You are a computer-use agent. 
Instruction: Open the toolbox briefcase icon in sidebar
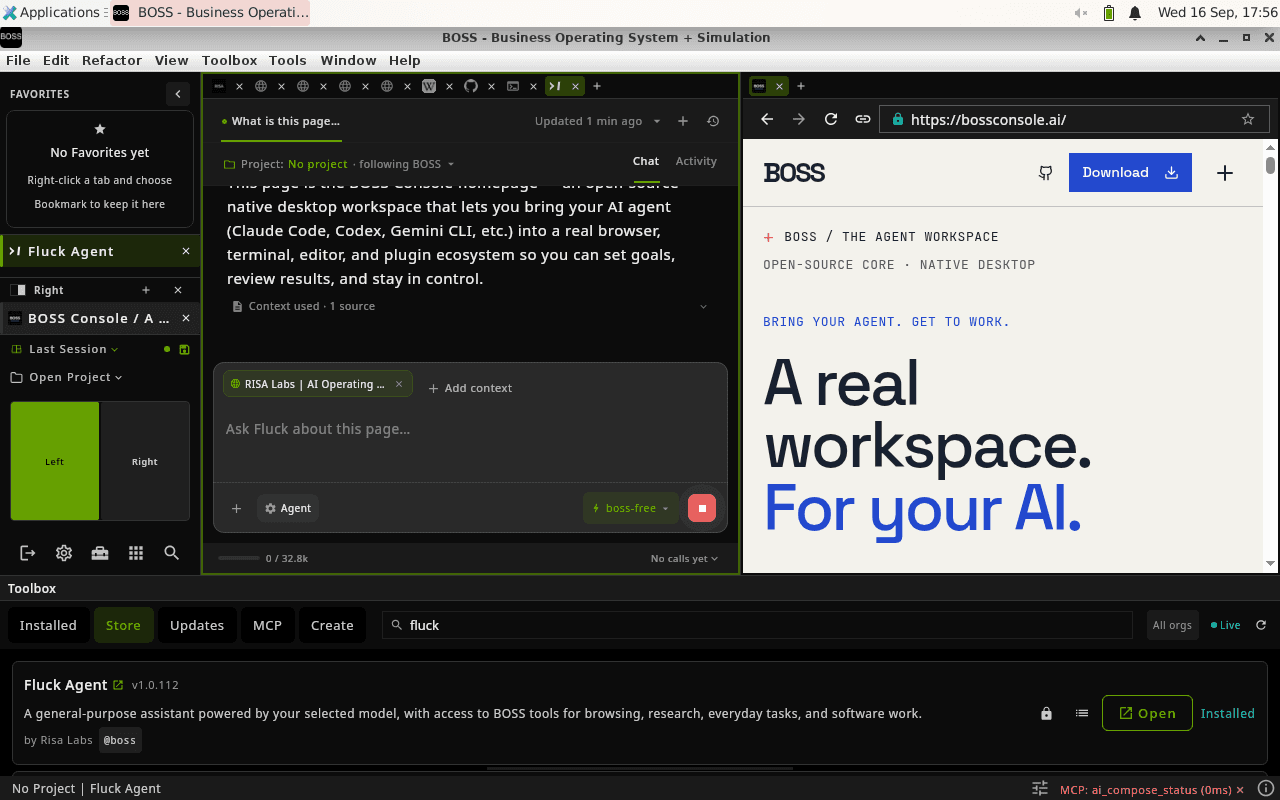click(100, 553)
